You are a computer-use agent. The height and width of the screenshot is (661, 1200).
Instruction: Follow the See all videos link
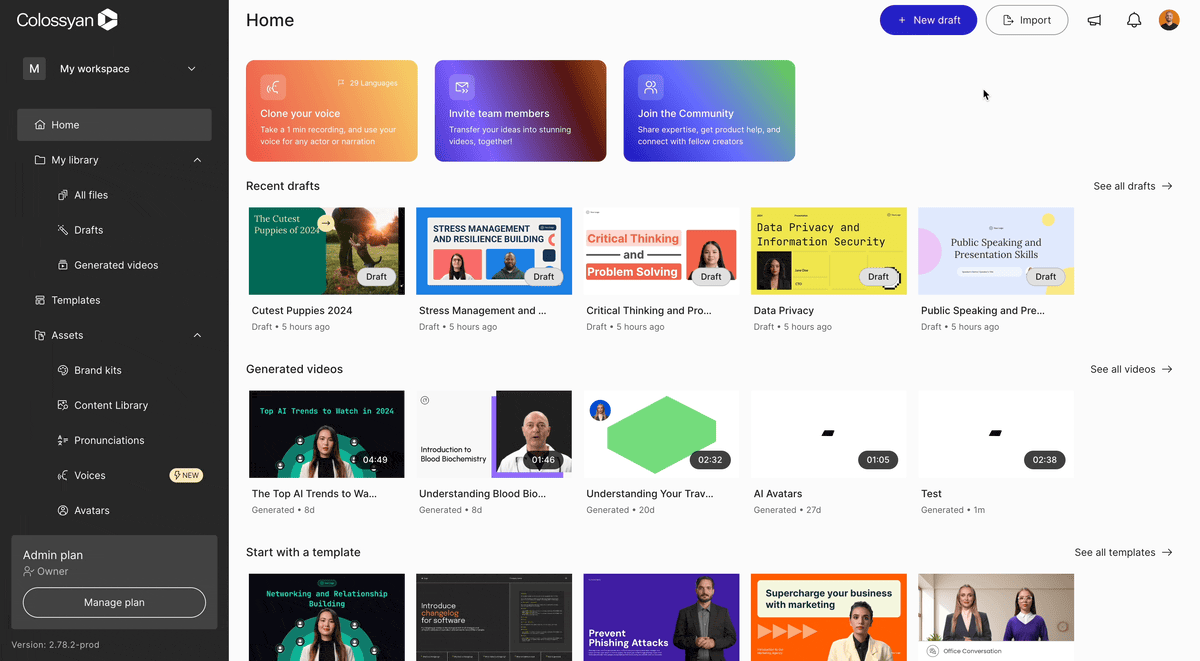click(1131, 369)
